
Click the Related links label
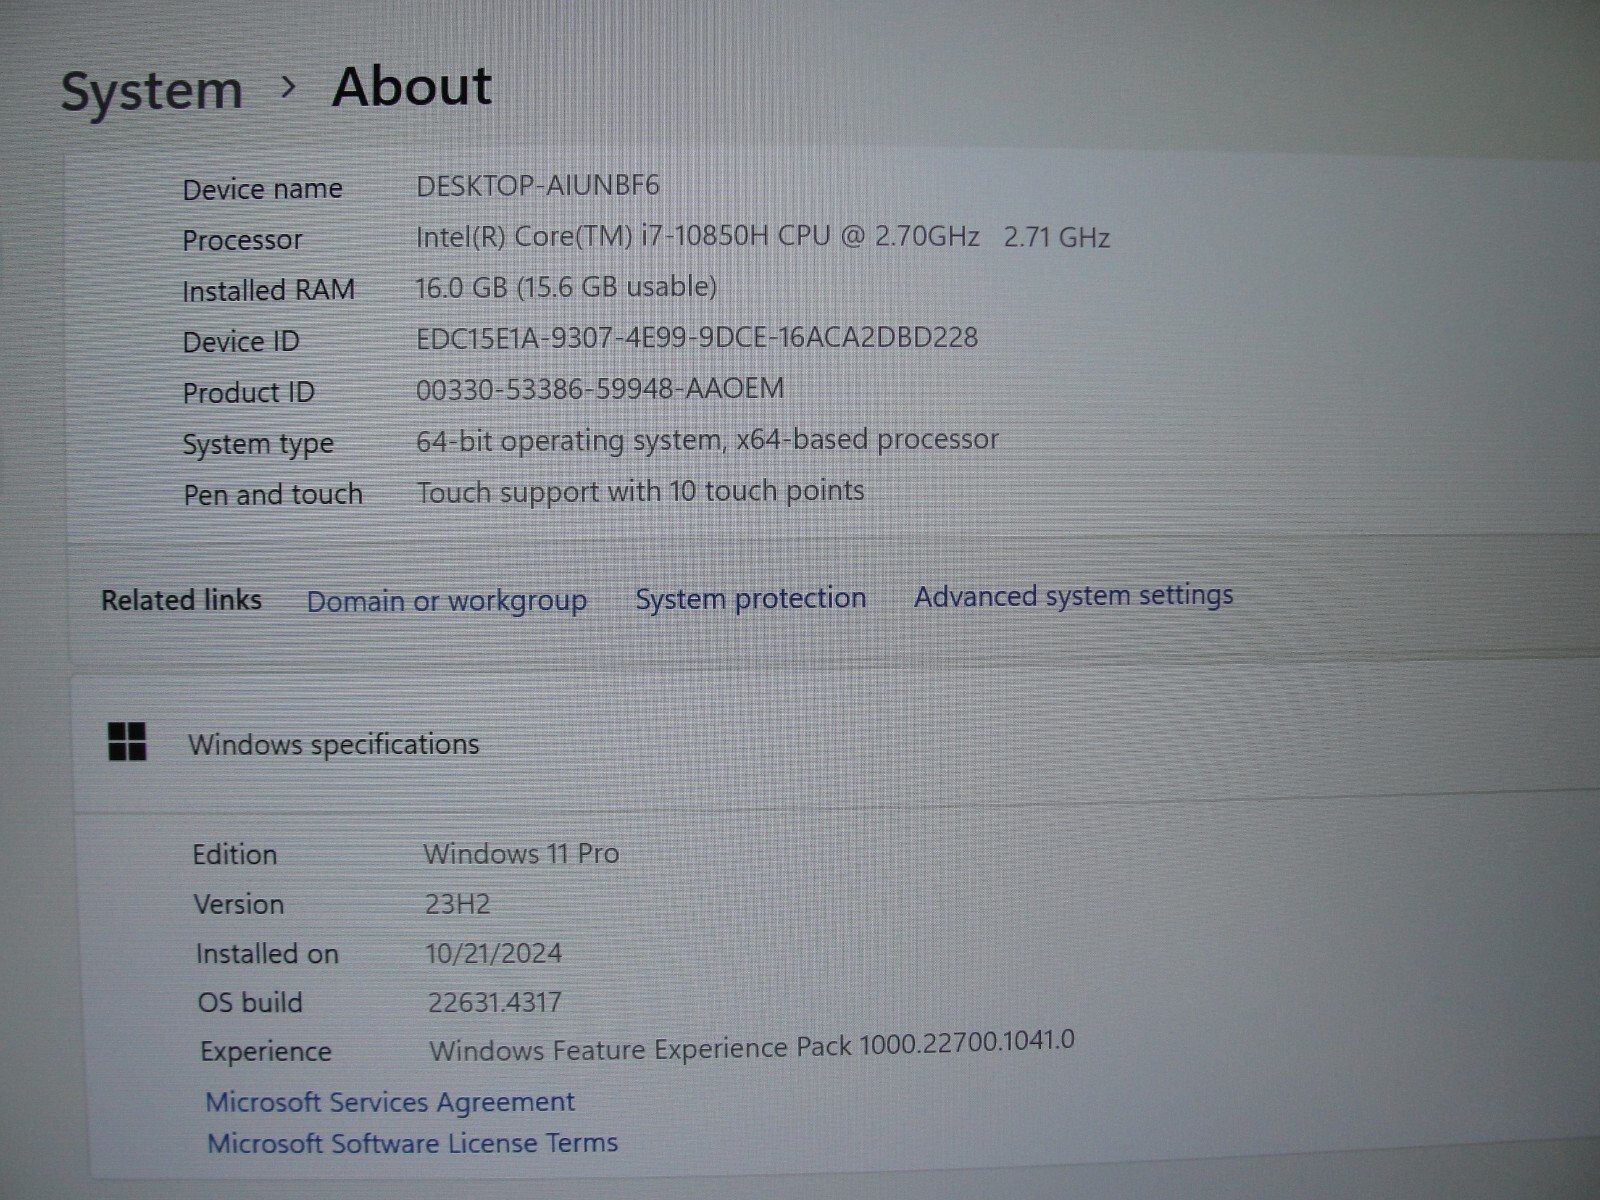pyautogui.click(x=181, y=600)
